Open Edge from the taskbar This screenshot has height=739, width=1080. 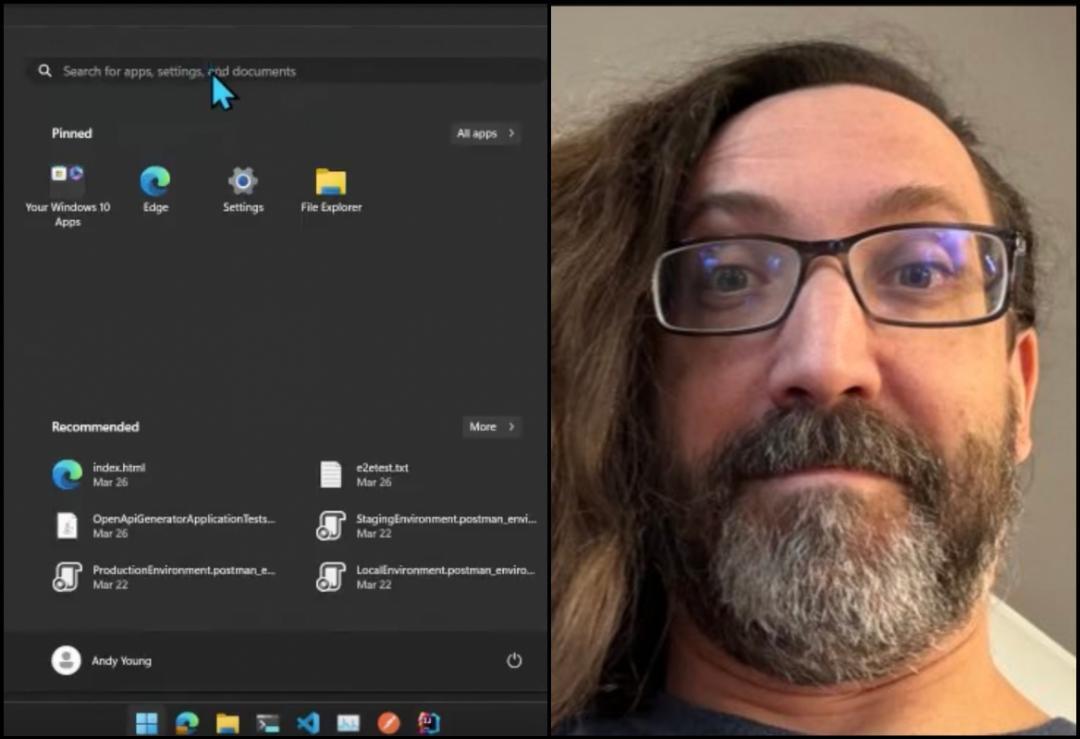(x=187, y=722)
